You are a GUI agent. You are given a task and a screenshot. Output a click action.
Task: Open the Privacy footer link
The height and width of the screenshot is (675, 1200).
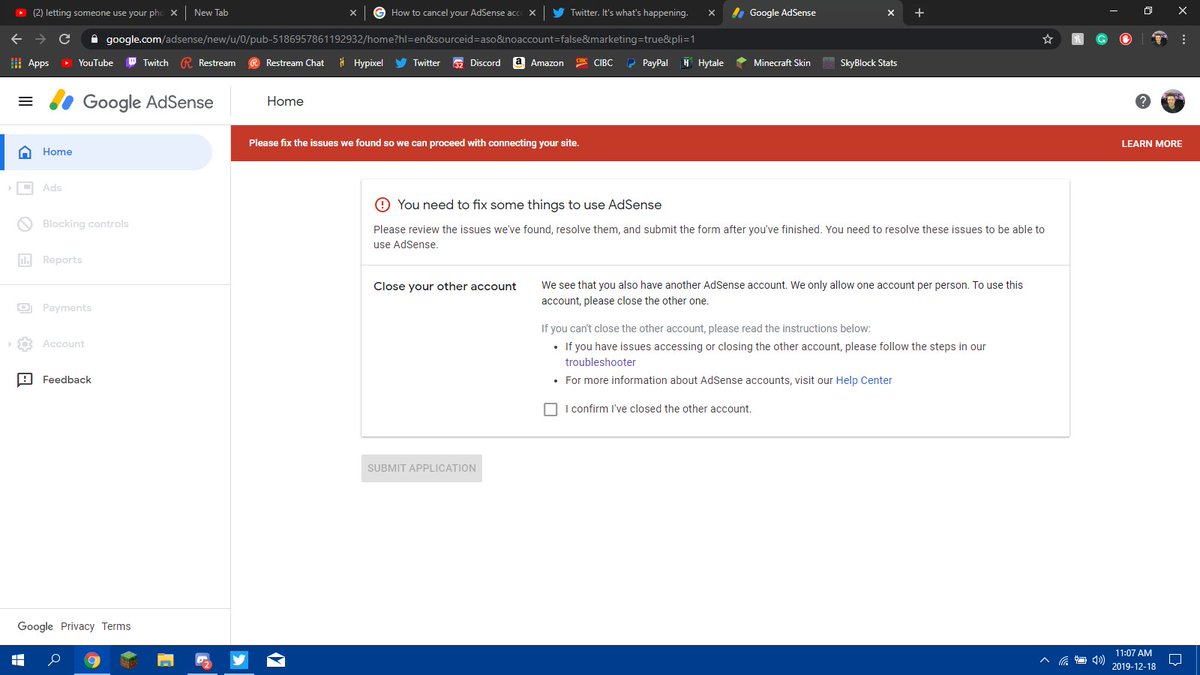[x=77, y=626]
